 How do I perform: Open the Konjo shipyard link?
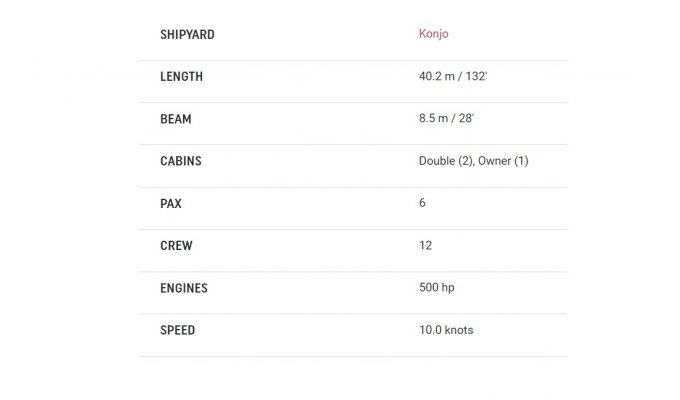433,34
